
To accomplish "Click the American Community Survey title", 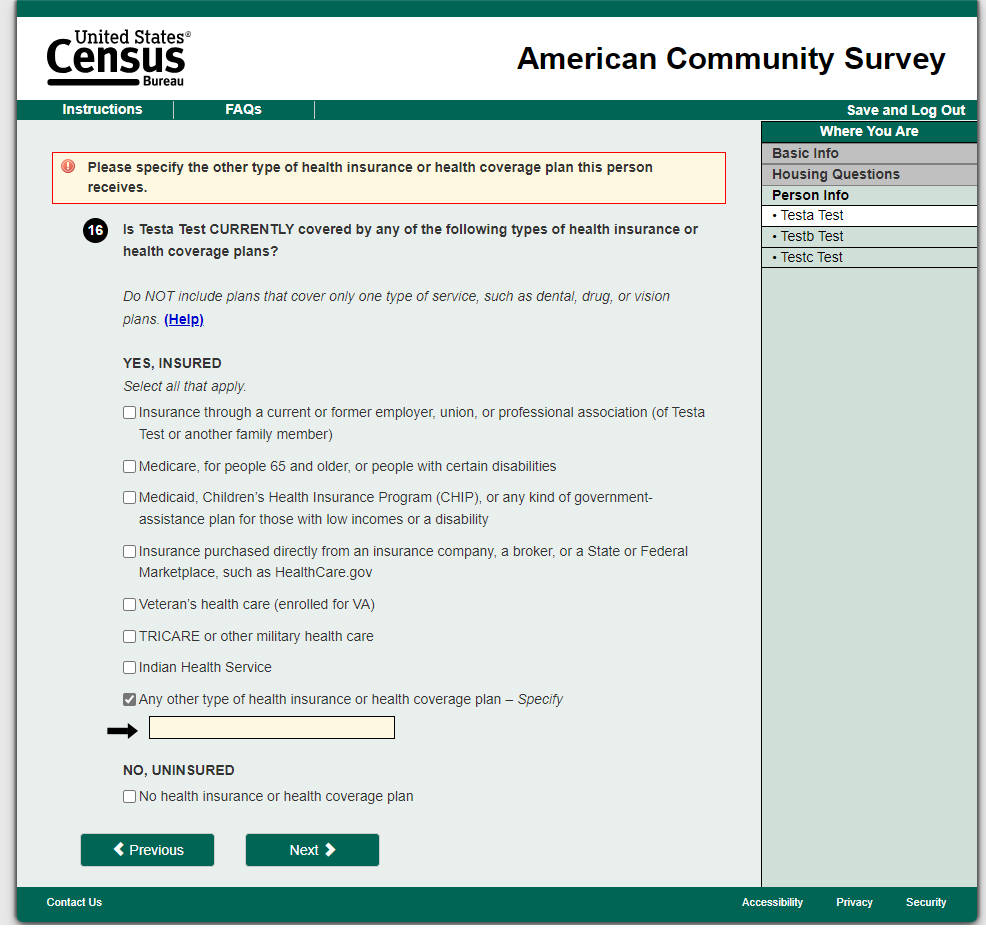I will click(731, 58).
